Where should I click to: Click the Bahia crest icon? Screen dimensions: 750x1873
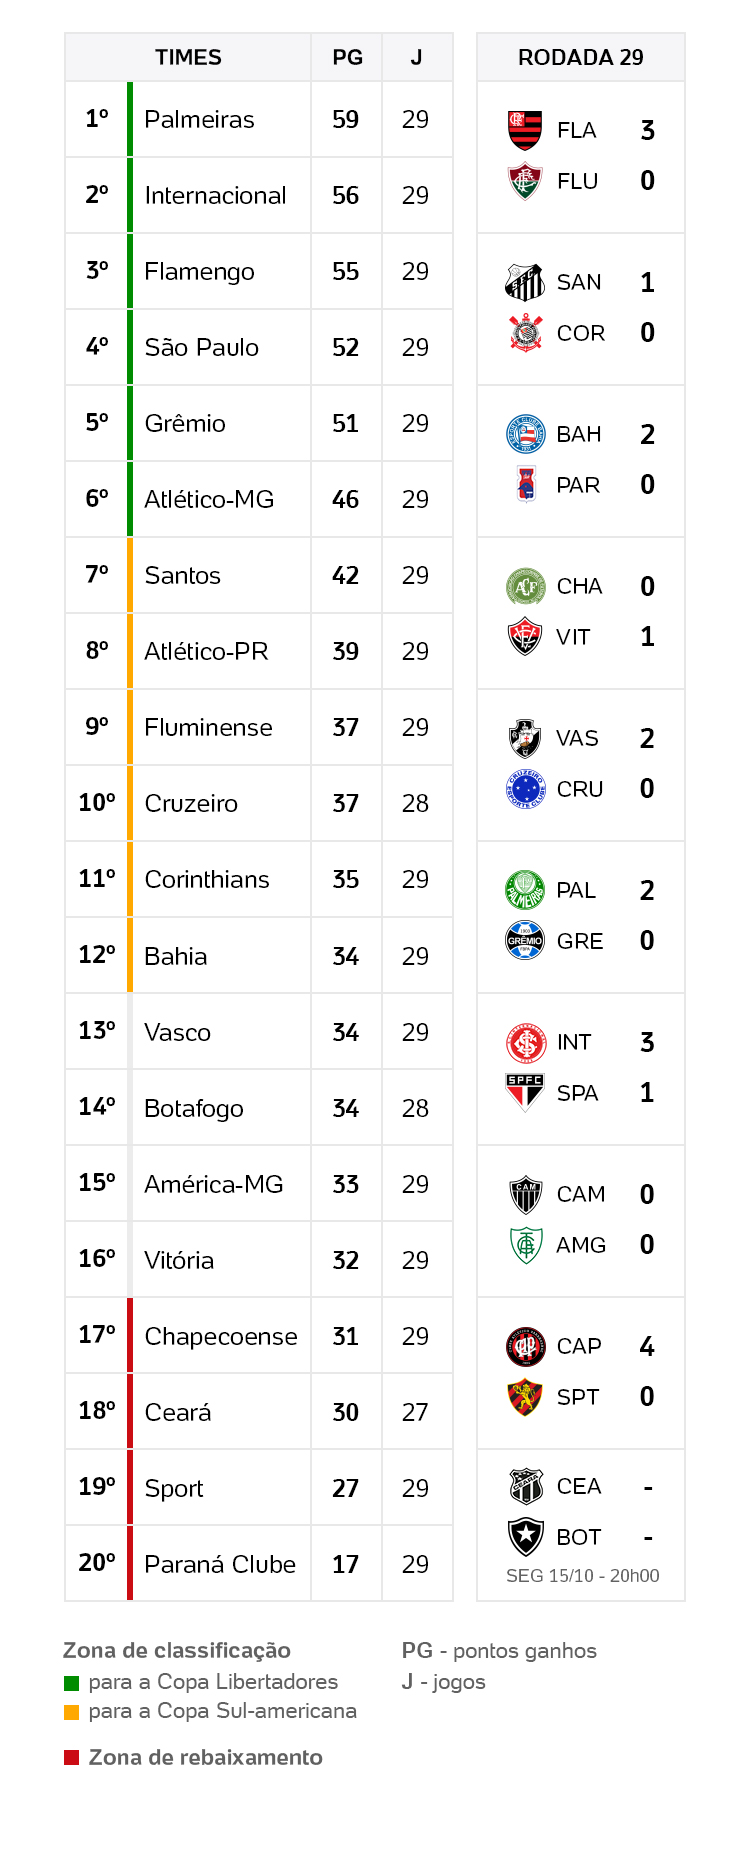[525, 435]
